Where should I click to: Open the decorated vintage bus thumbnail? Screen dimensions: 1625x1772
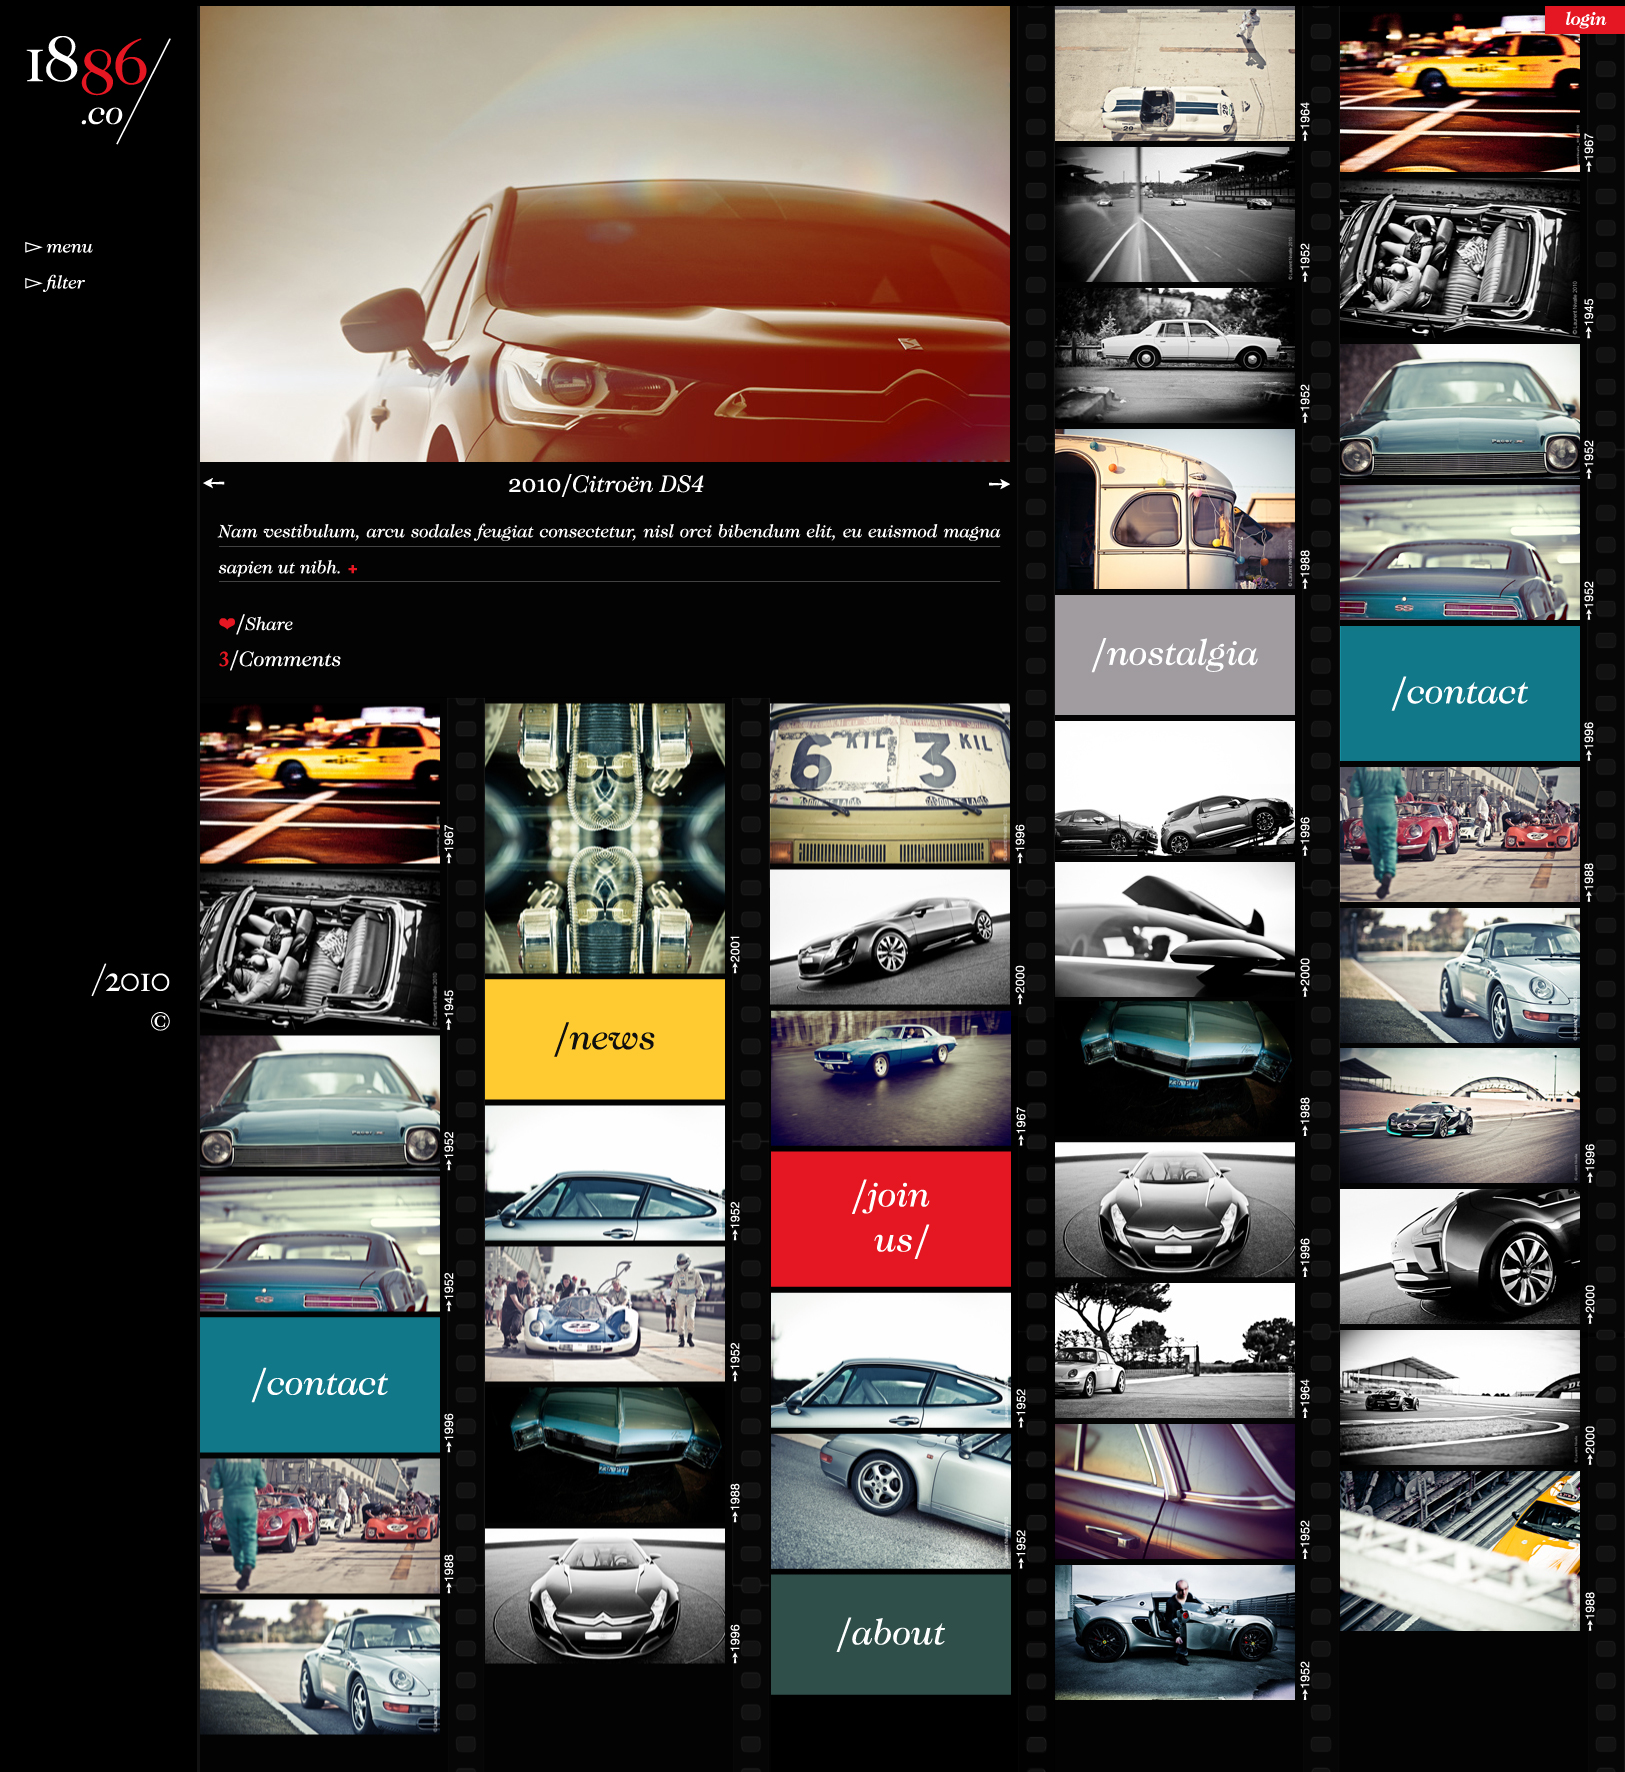pos(1174,510)
